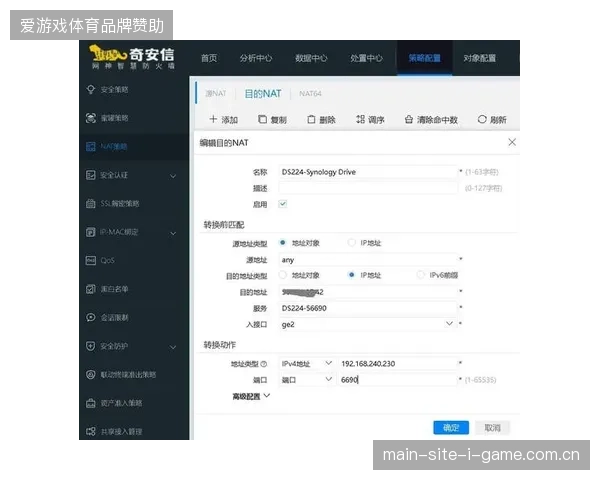Open 安全认证 sidebar icon
Image resolution: width=600 pixels, height=480 pixels.
91,175
